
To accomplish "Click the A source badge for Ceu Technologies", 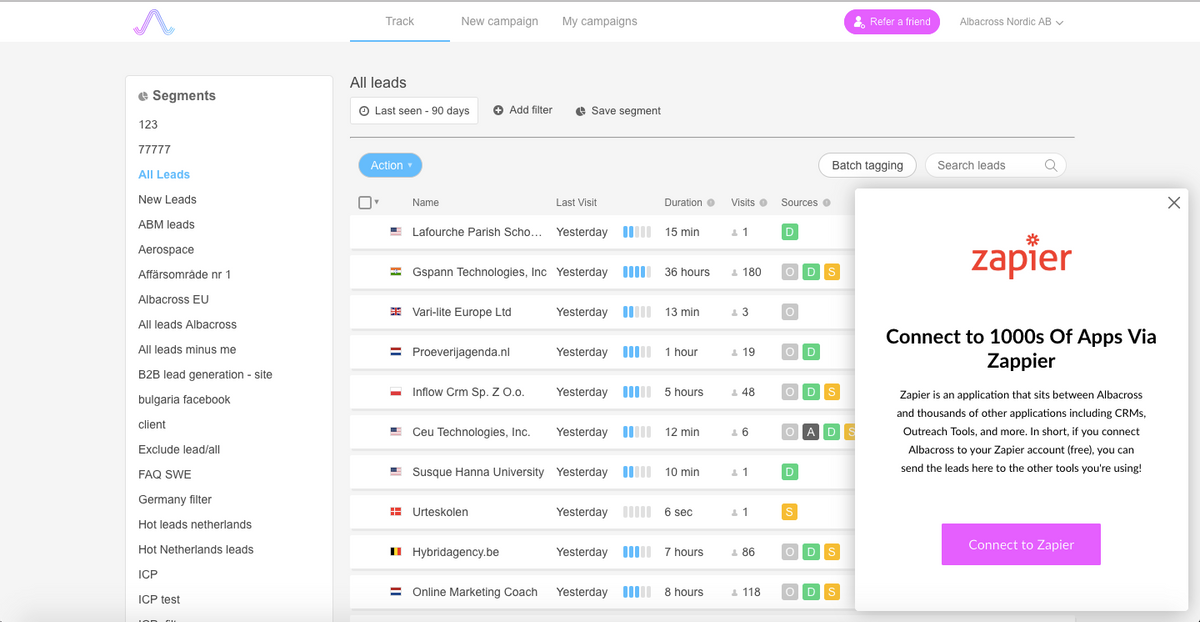I will click(811, 432).
